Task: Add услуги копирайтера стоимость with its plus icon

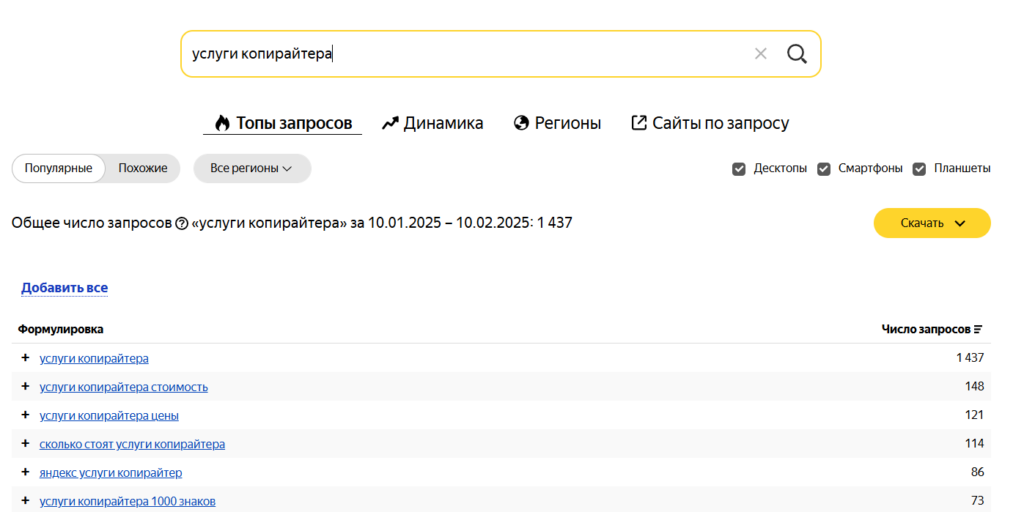Action: (25, 387)
